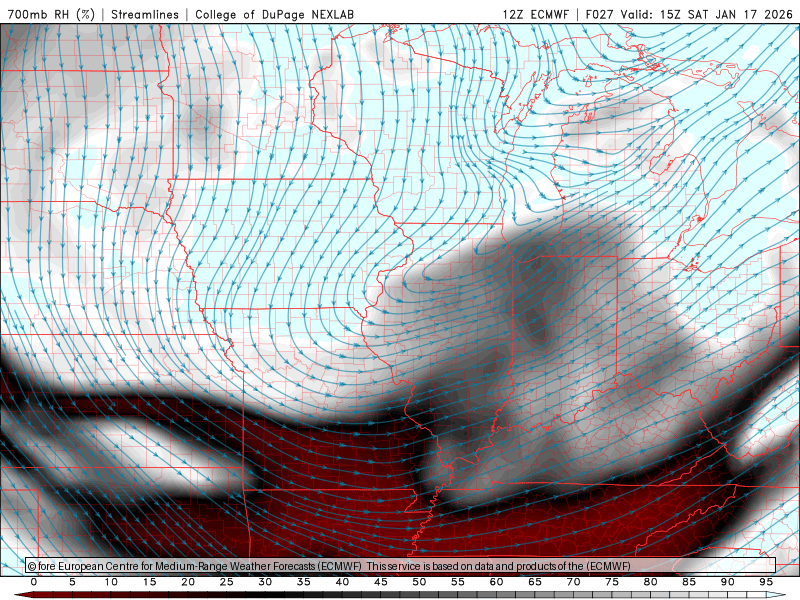Click the "F027" forecast hour text

pyautogui.click(x=599, y=14)
